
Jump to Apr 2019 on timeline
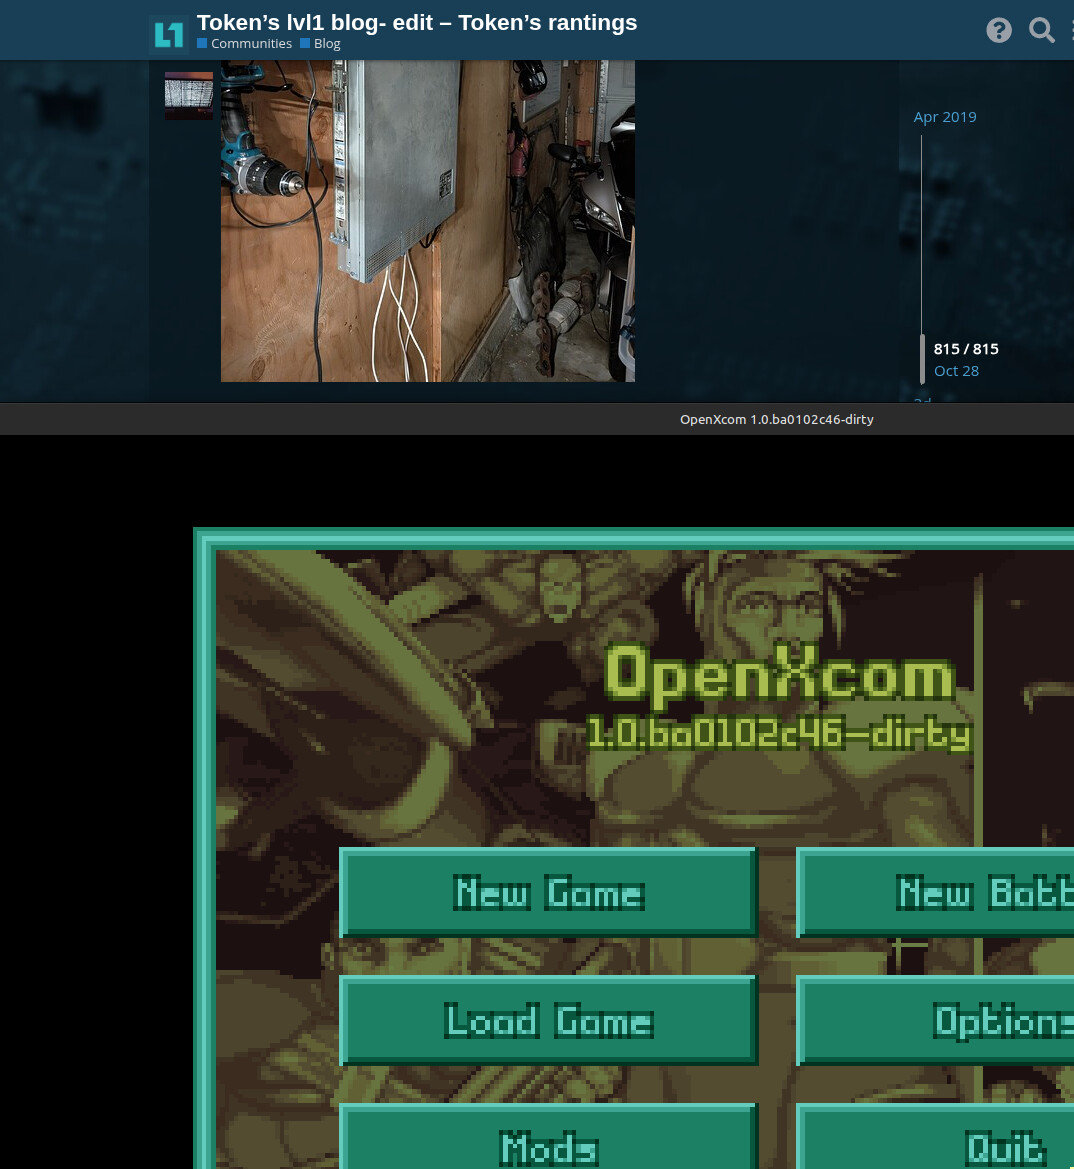pos(944,117)
